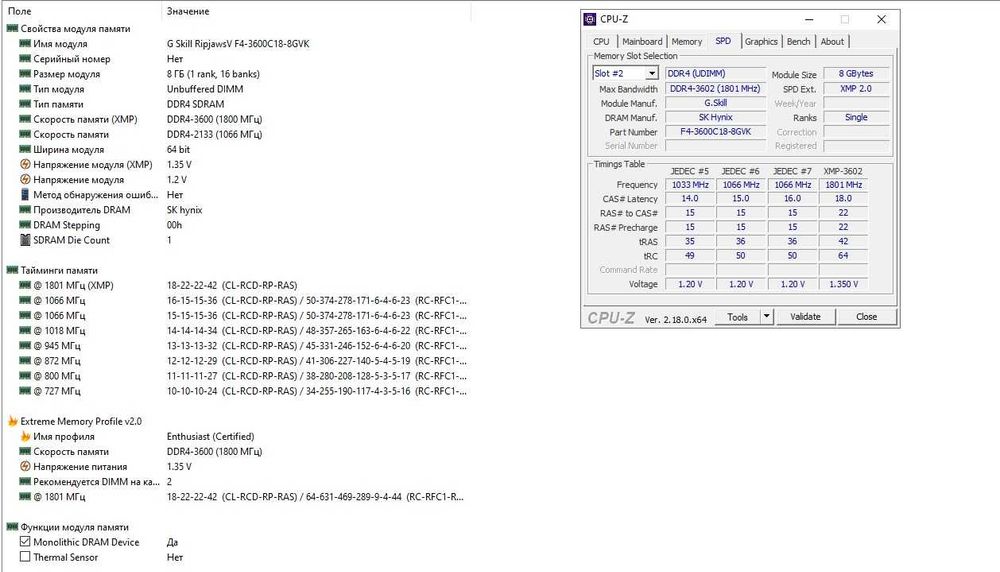Click the Module Manuf. field G.Skill

[716, 103]
